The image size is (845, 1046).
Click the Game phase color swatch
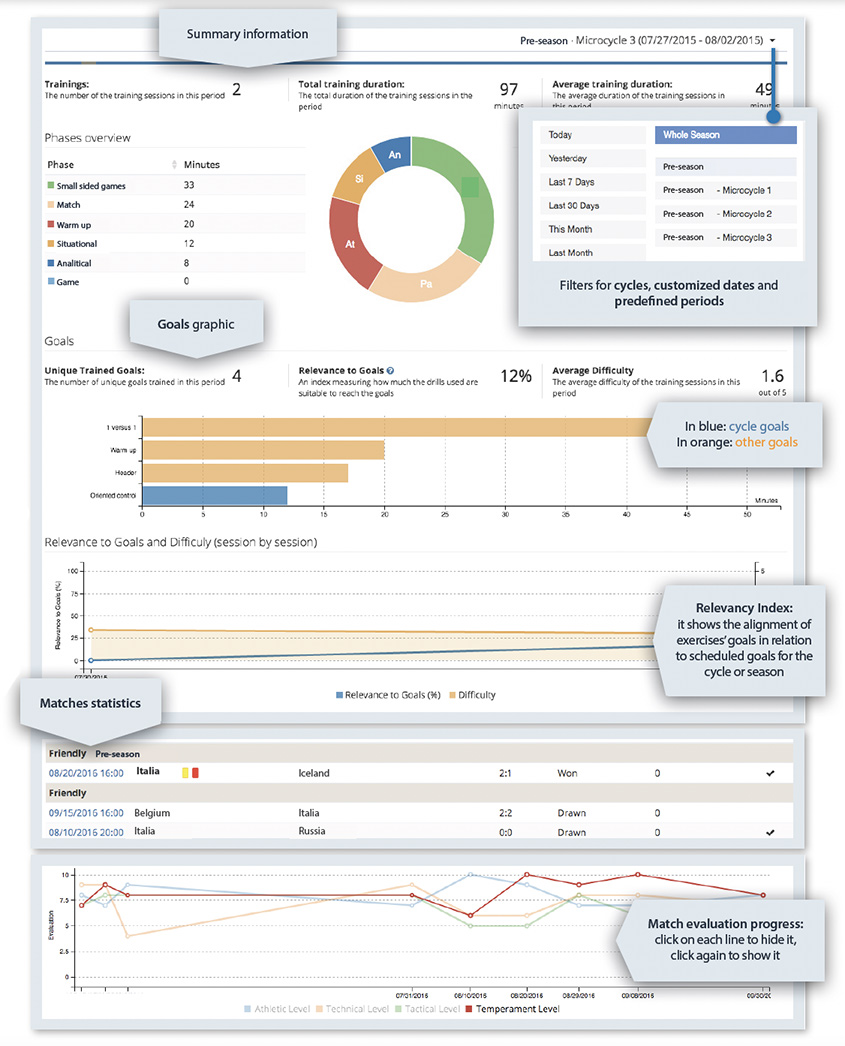[51, 282]
